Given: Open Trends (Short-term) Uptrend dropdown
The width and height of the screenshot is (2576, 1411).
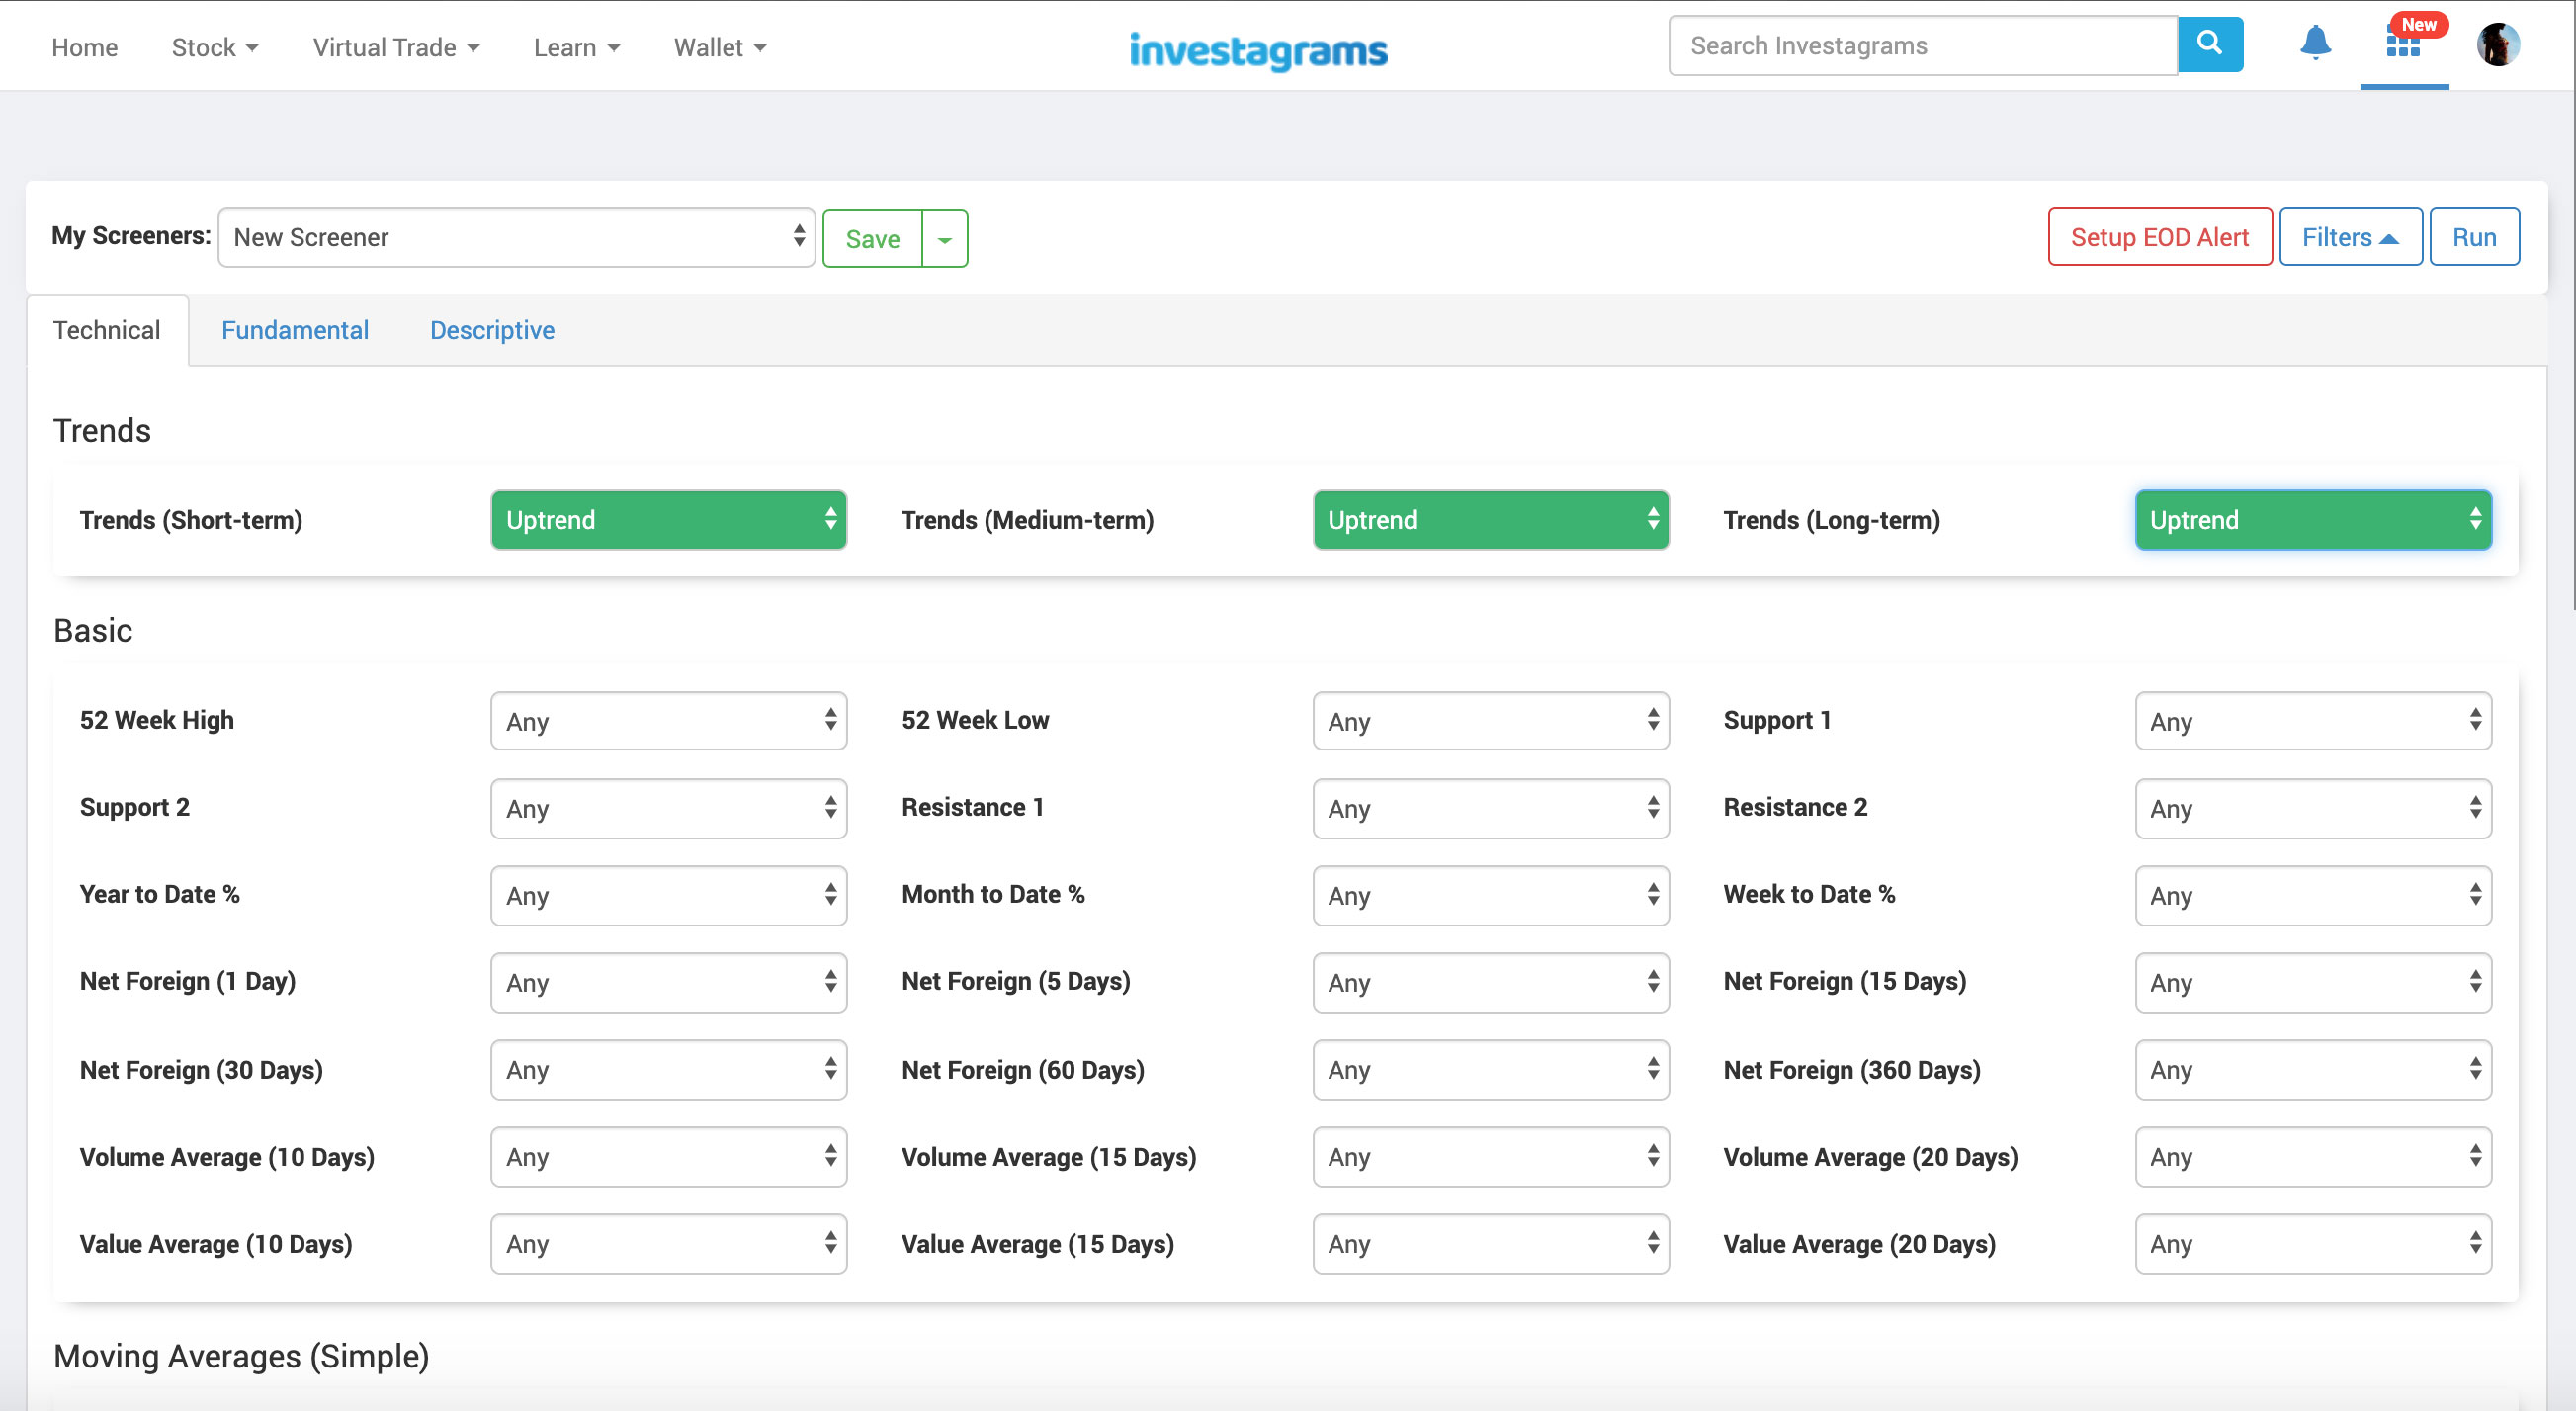Looking at the screenshot, I should 669,520.
